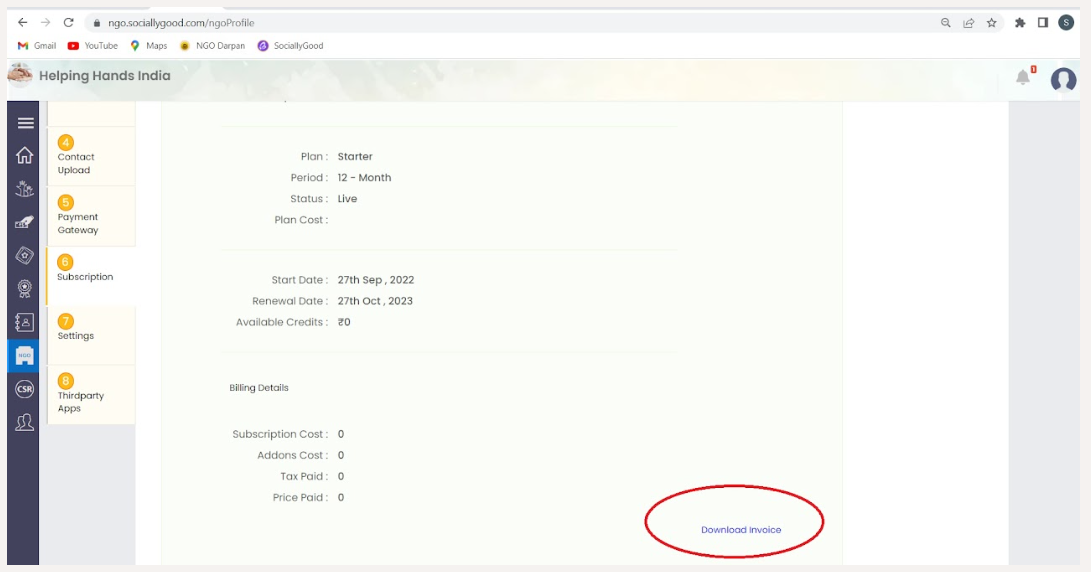Viewport: 1091px width, 572px height.
Task: Open browser zoom magnifier icon
Action: tap(946, 23)
